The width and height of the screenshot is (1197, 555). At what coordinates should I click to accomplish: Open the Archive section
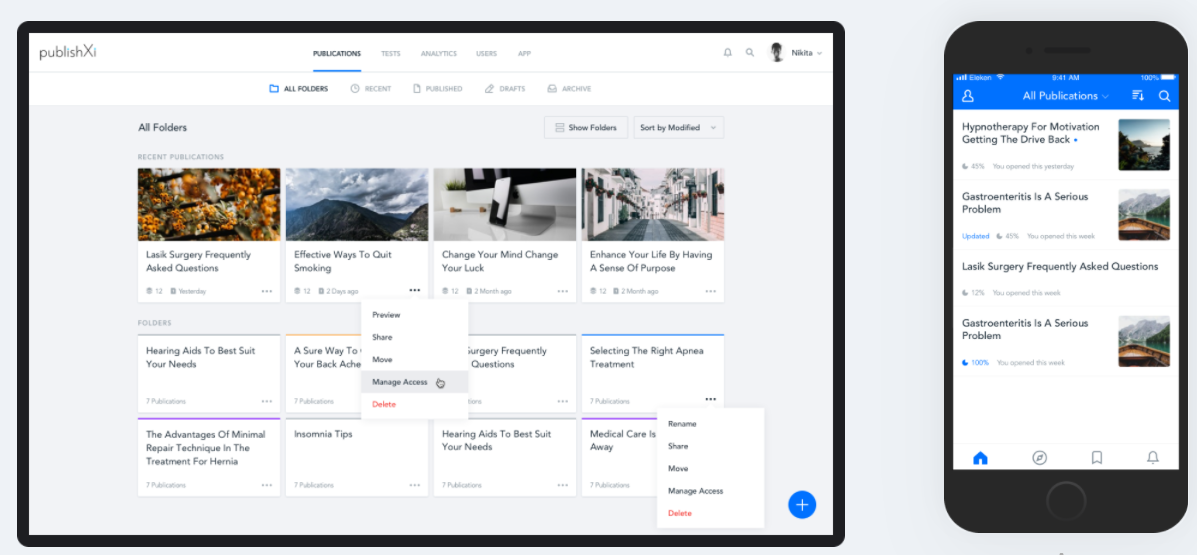[569, 89]
